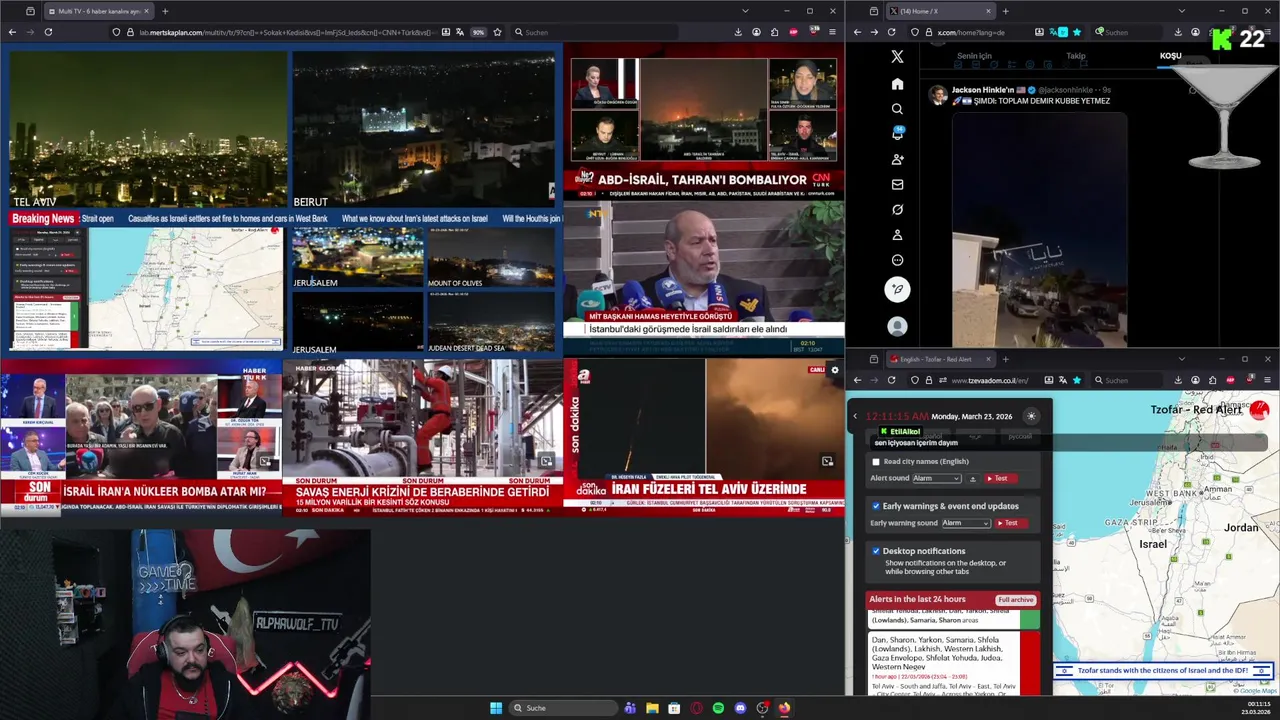
Task: Open new tab in Multi TV window
Action: click(x=165, y=11)
